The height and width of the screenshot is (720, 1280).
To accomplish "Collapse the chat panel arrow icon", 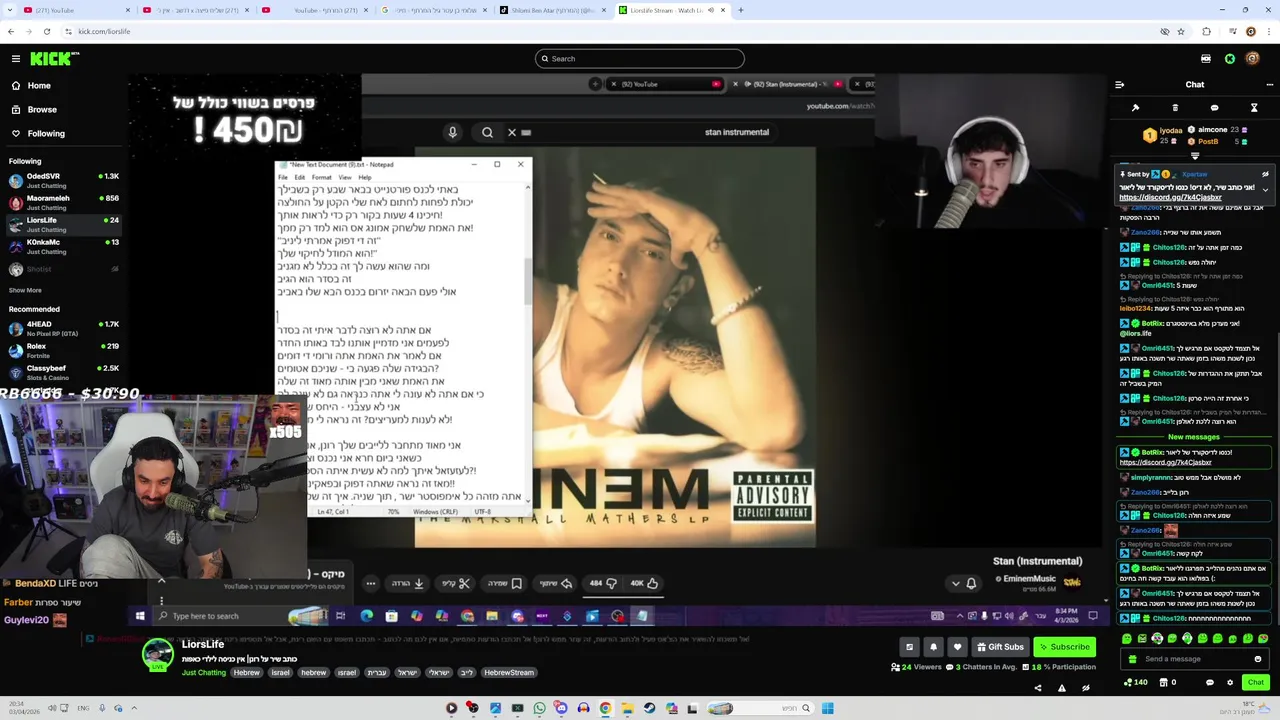I will pyautogui.click(x=1119, y=85).
